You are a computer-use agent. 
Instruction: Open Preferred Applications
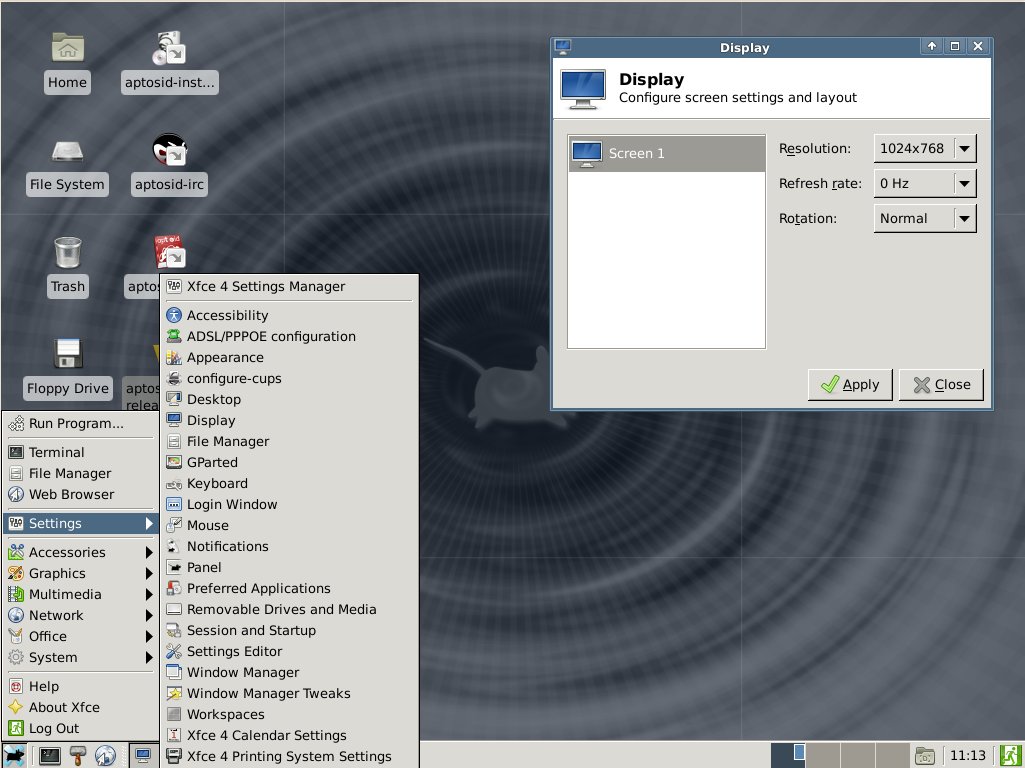click(289, 588)
